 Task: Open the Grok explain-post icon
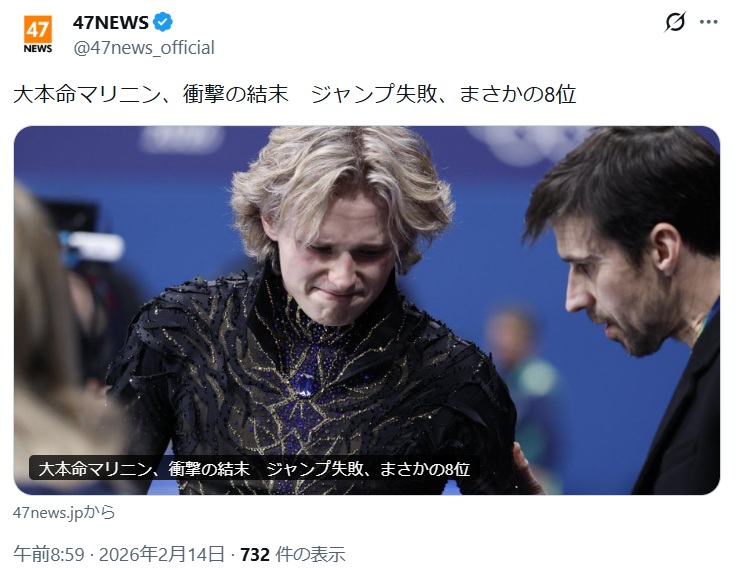tap(675, 22)
